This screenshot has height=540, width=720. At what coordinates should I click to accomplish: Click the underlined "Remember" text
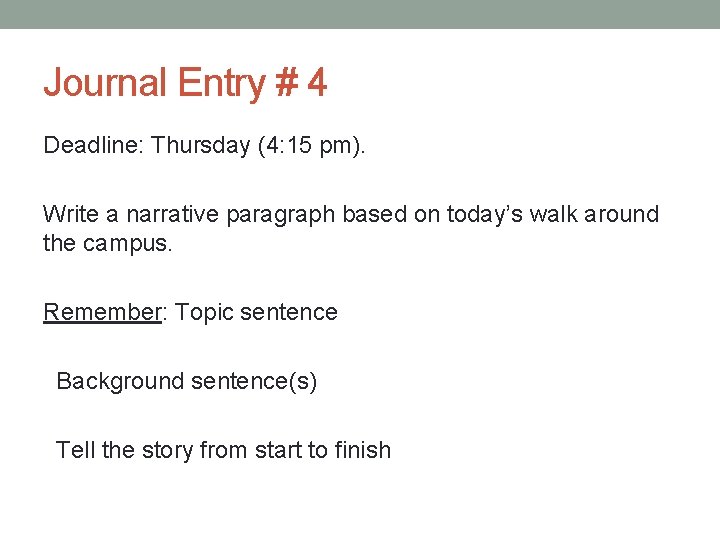tap(102, 312)
